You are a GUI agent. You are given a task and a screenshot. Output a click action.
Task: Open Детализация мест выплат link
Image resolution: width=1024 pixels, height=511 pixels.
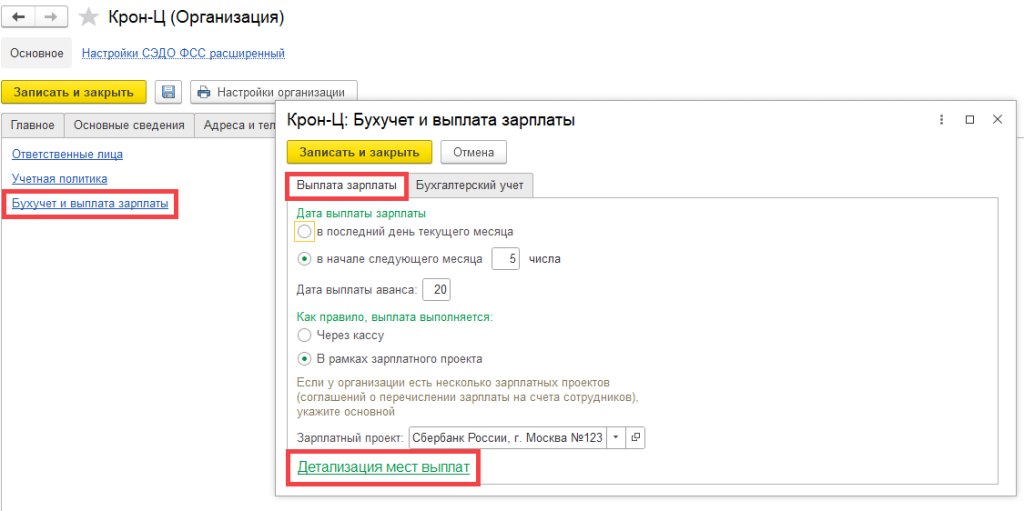(383, 467)
